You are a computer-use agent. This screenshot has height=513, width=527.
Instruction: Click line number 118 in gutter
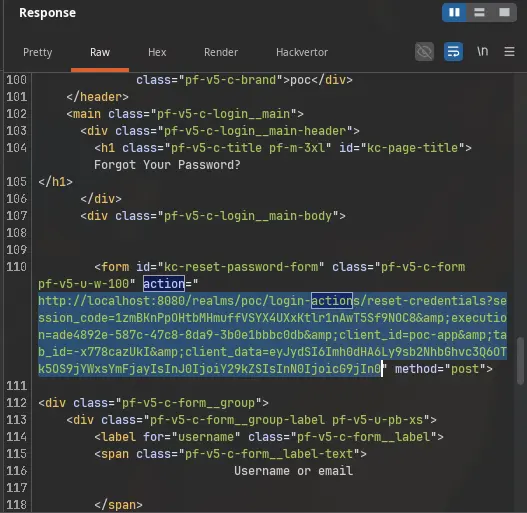point(16,505)
